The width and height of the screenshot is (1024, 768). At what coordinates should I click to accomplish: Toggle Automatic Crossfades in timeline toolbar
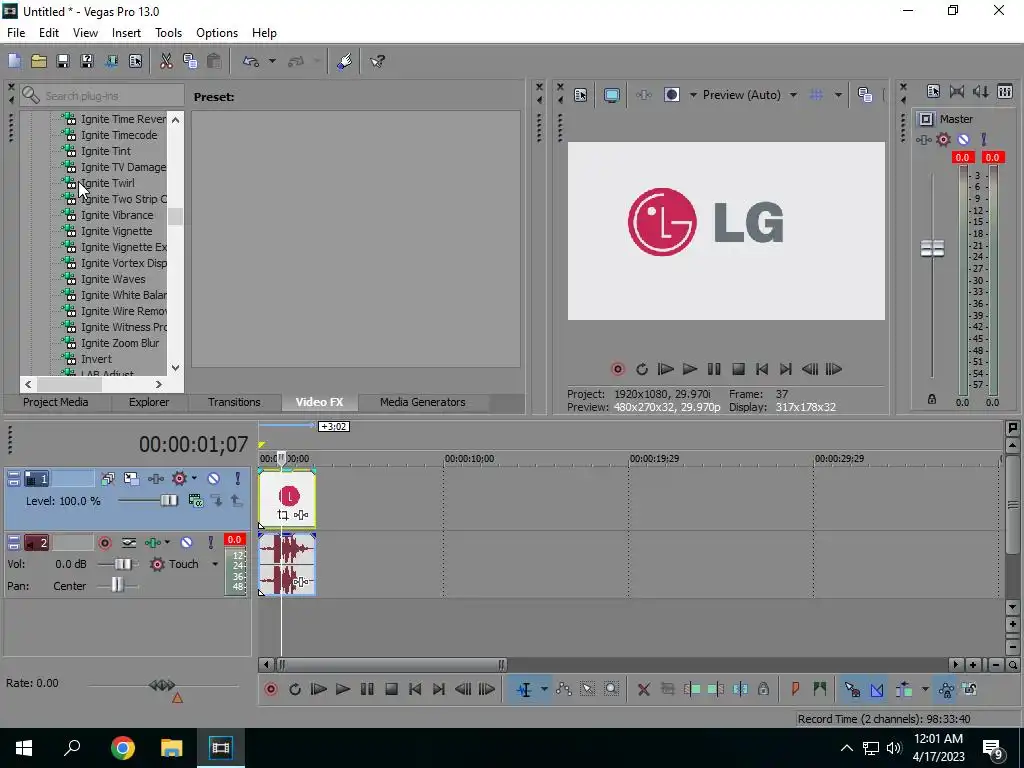877,690
